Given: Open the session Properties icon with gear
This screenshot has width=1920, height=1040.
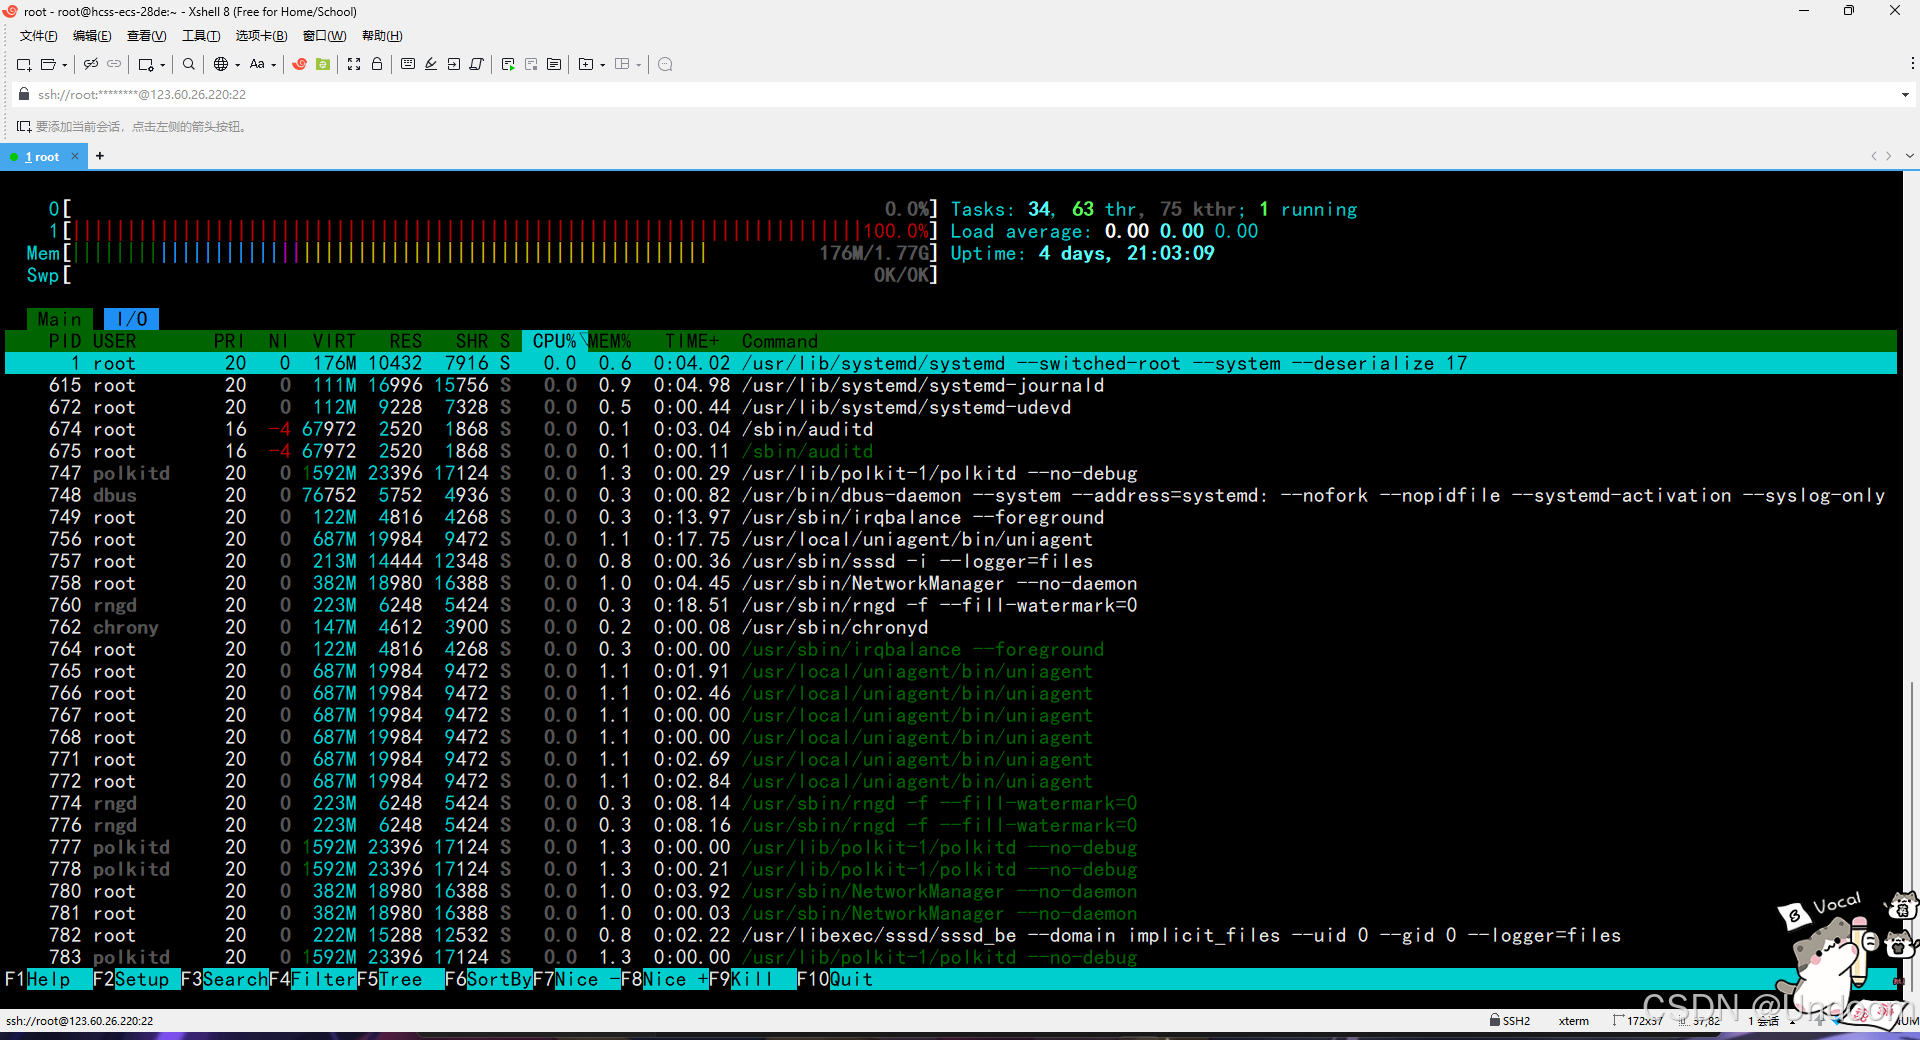Looking at the screenshot, I should [x=146, y=64].
